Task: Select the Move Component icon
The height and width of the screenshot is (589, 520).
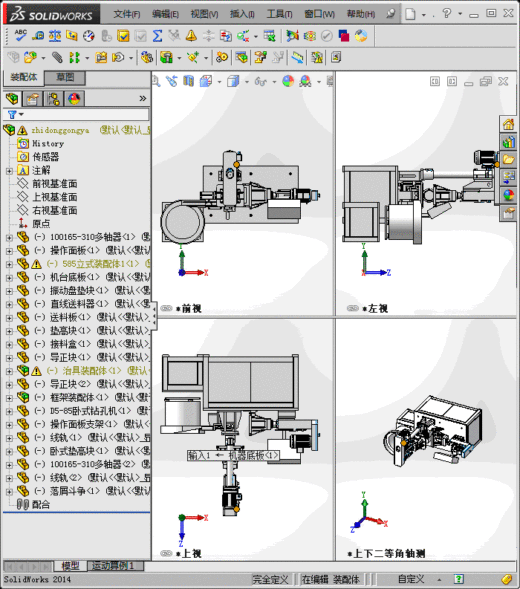Action: pos(118,57)
